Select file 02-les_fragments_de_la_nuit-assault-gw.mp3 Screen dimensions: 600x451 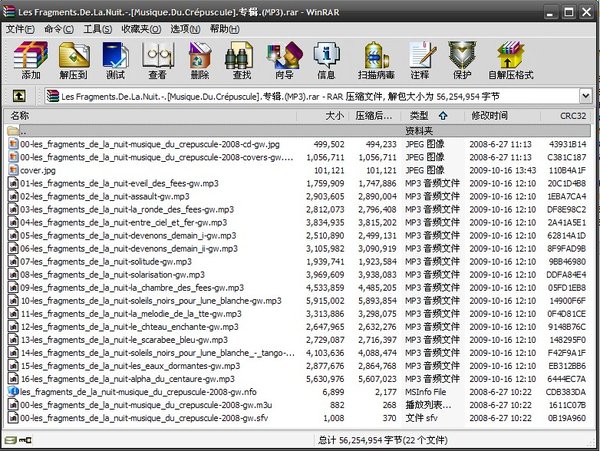[104, 196]
